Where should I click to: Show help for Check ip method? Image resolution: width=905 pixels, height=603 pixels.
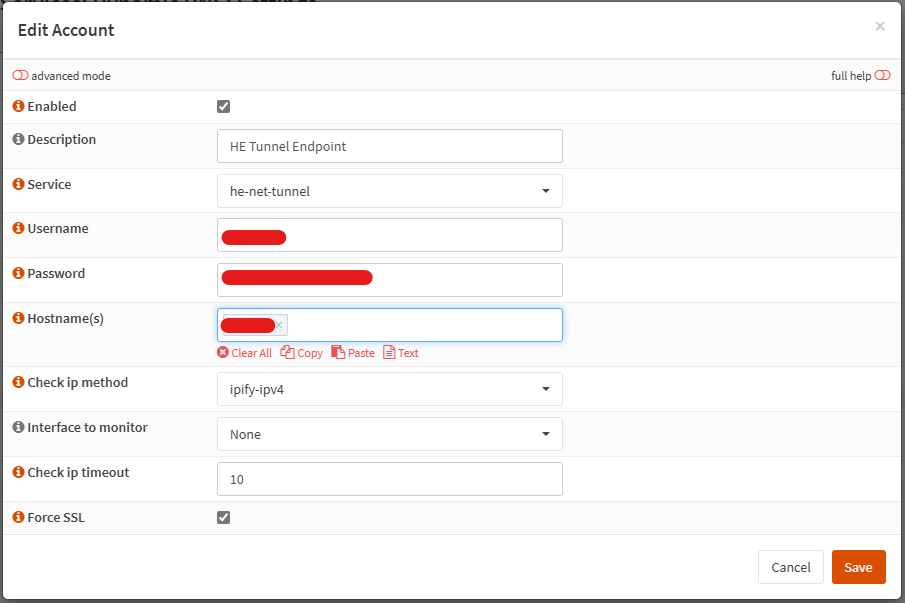pyautogui.click(x=18, y=382)
